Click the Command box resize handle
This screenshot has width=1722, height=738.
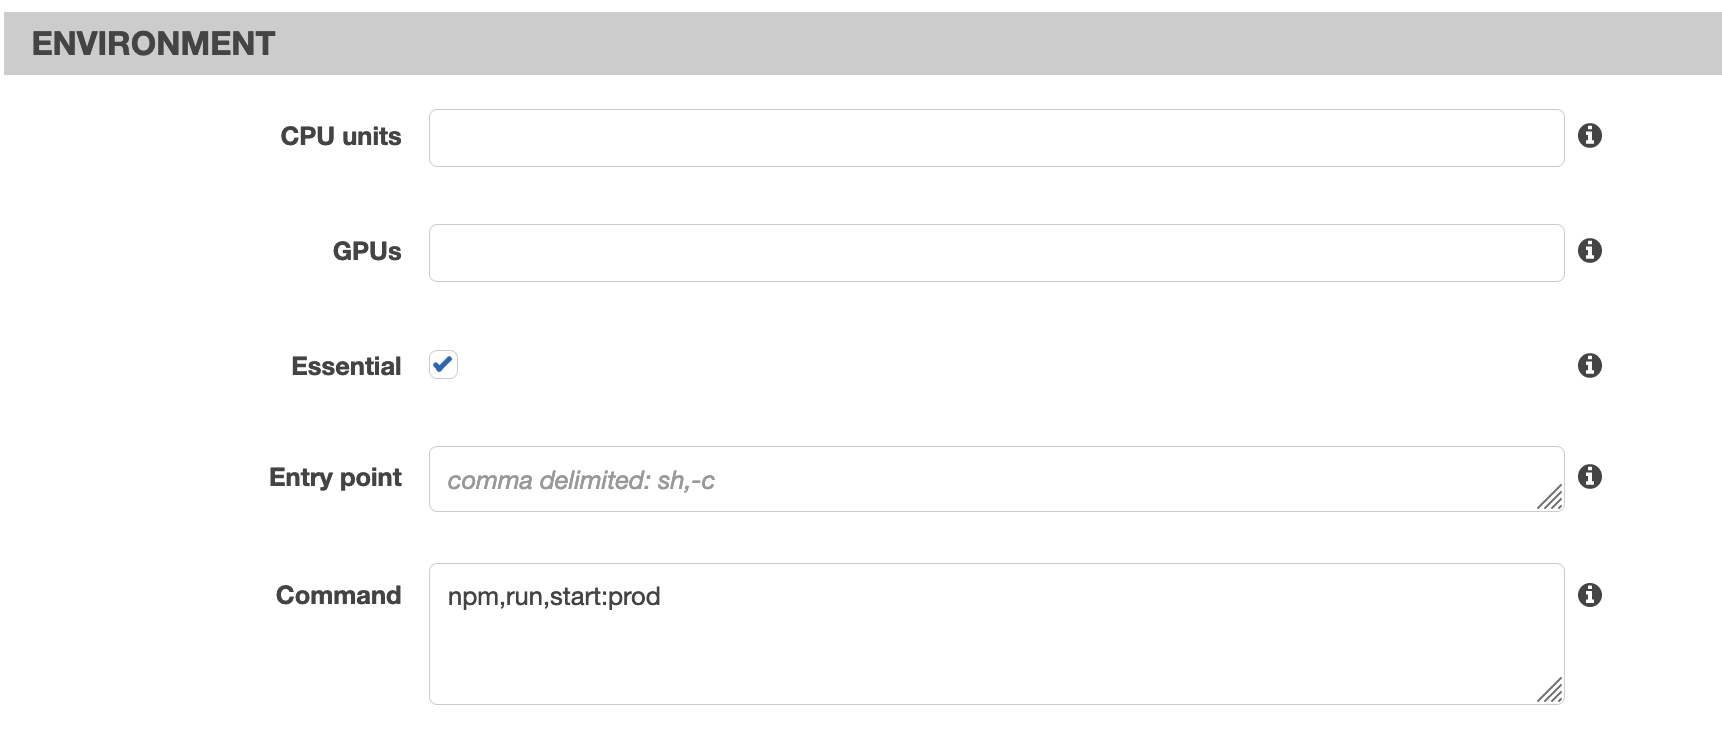(1550, 690)
